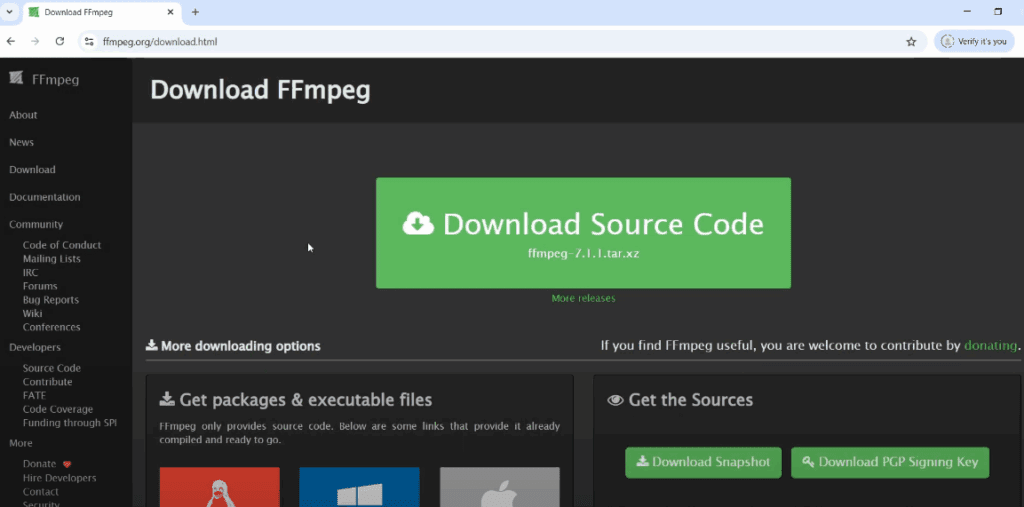Close the Download FFmpeg tab
Viewport: 1024px width, 507px height.
(171, 12)
